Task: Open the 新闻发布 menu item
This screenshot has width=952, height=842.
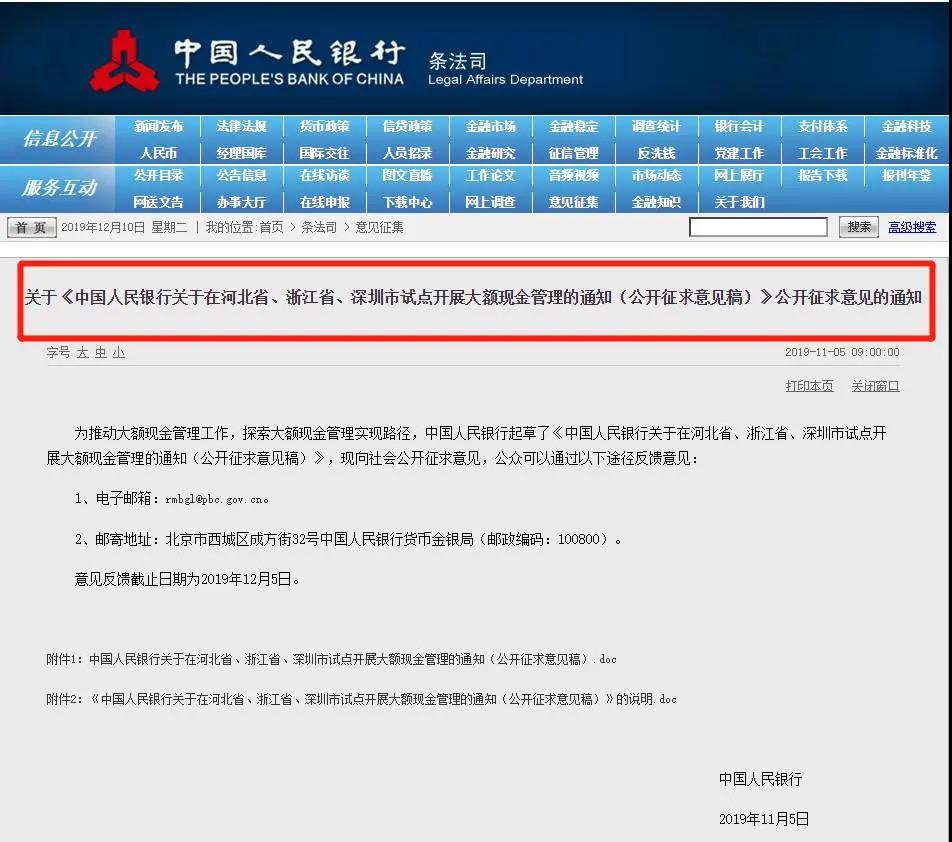Action: coord(158,126)
